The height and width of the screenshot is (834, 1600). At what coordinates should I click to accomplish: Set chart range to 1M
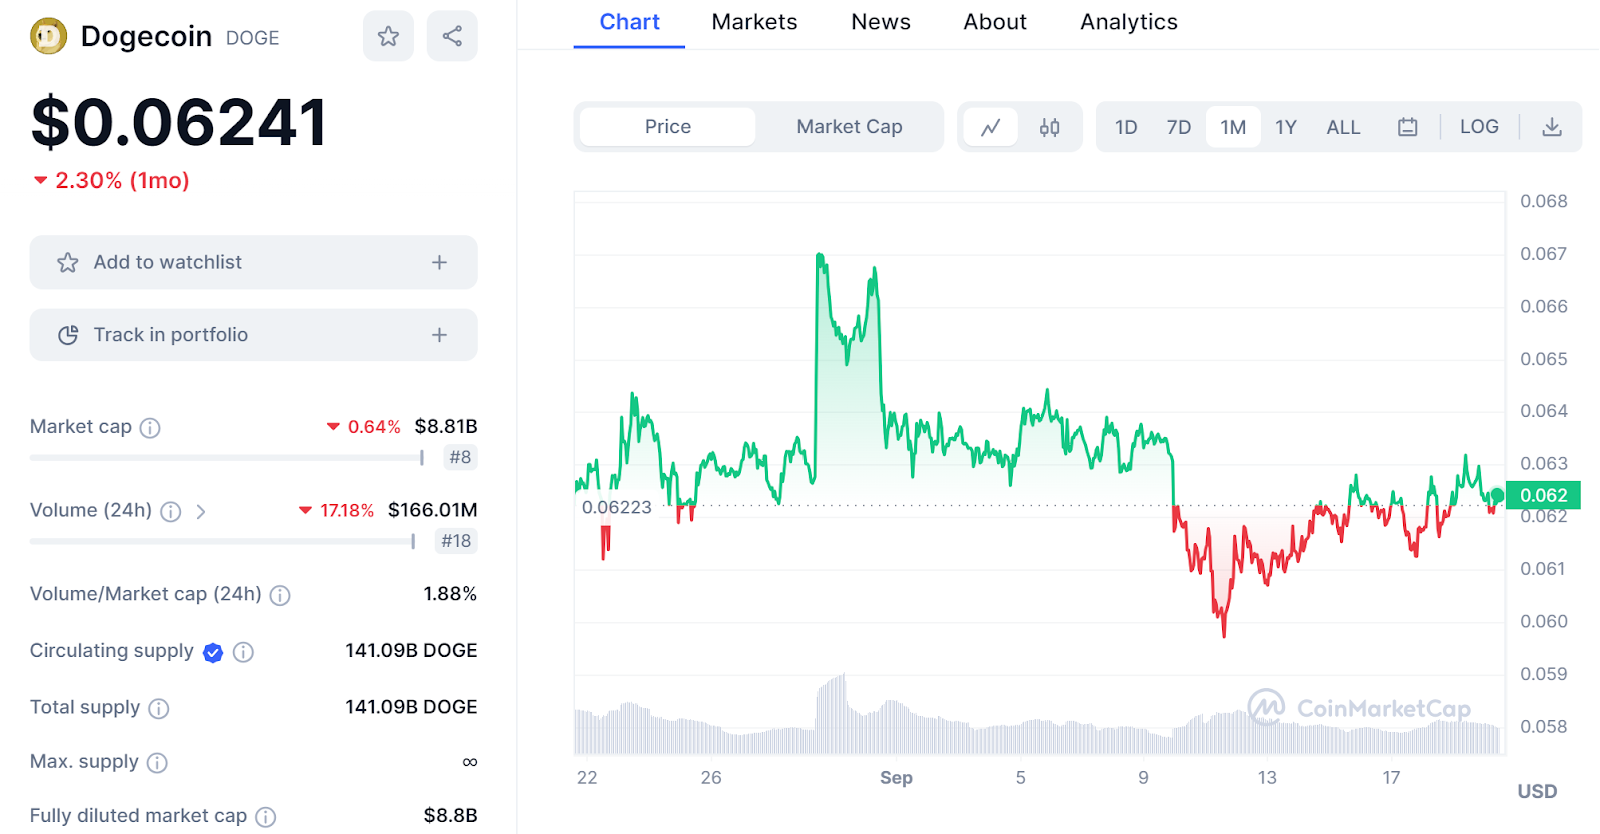[1233, 127]
